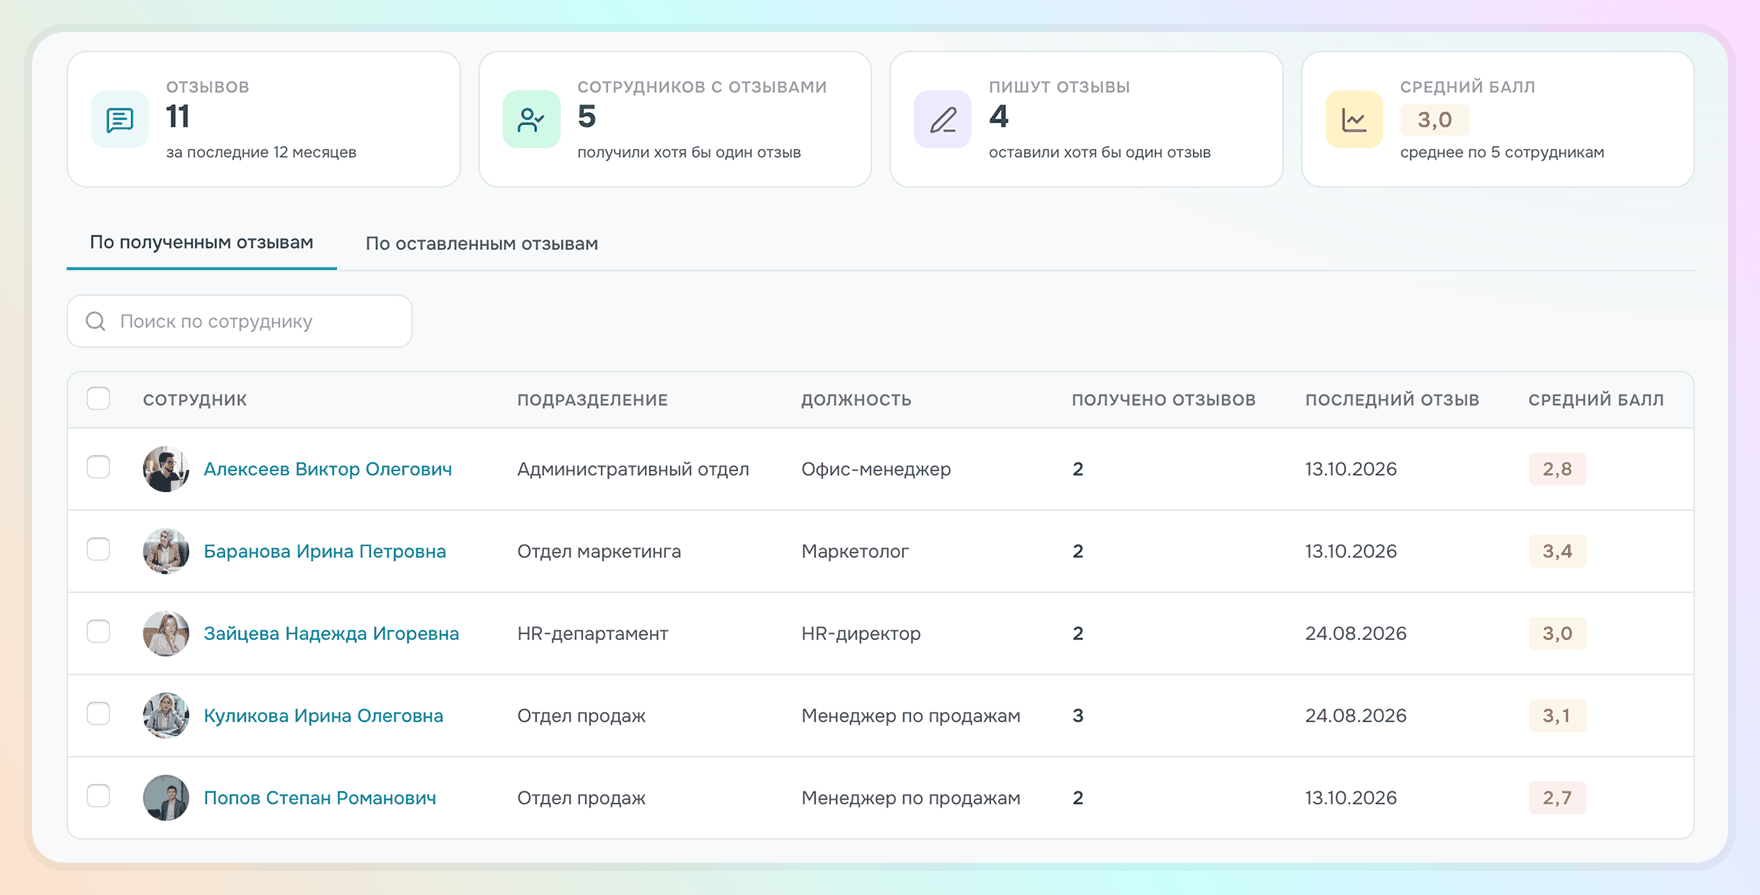Click the pencil icon in Пишут отзывы card
This screenshot has width=1760, height=895.
(943, 120)
